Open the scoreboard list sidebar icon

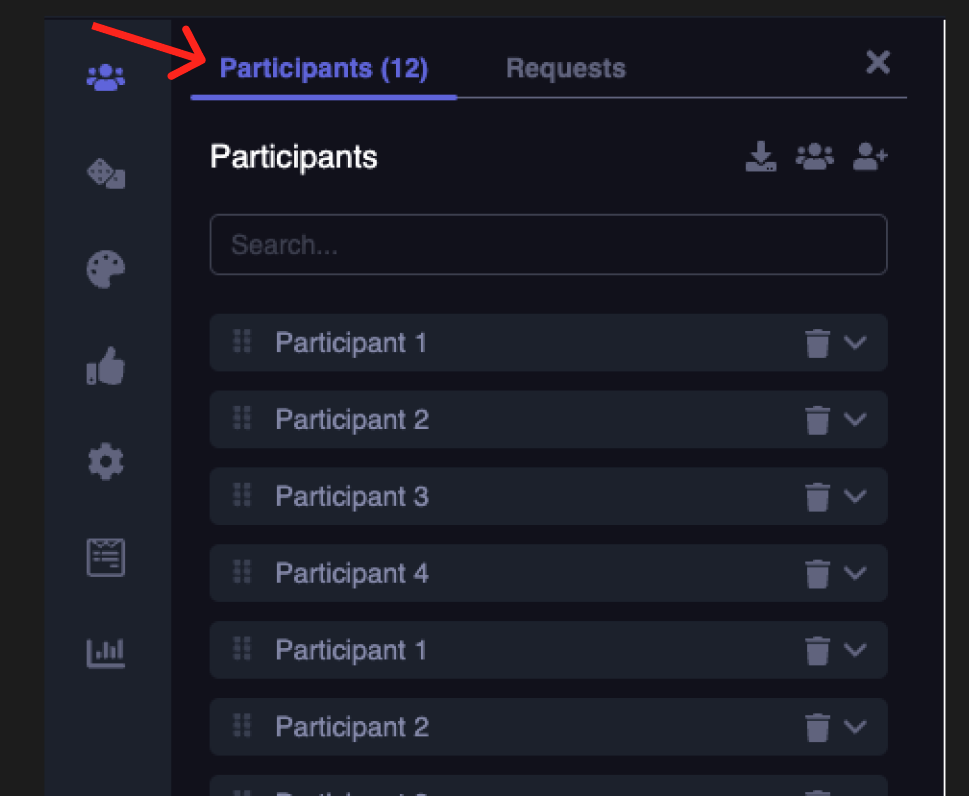point(106,557)
